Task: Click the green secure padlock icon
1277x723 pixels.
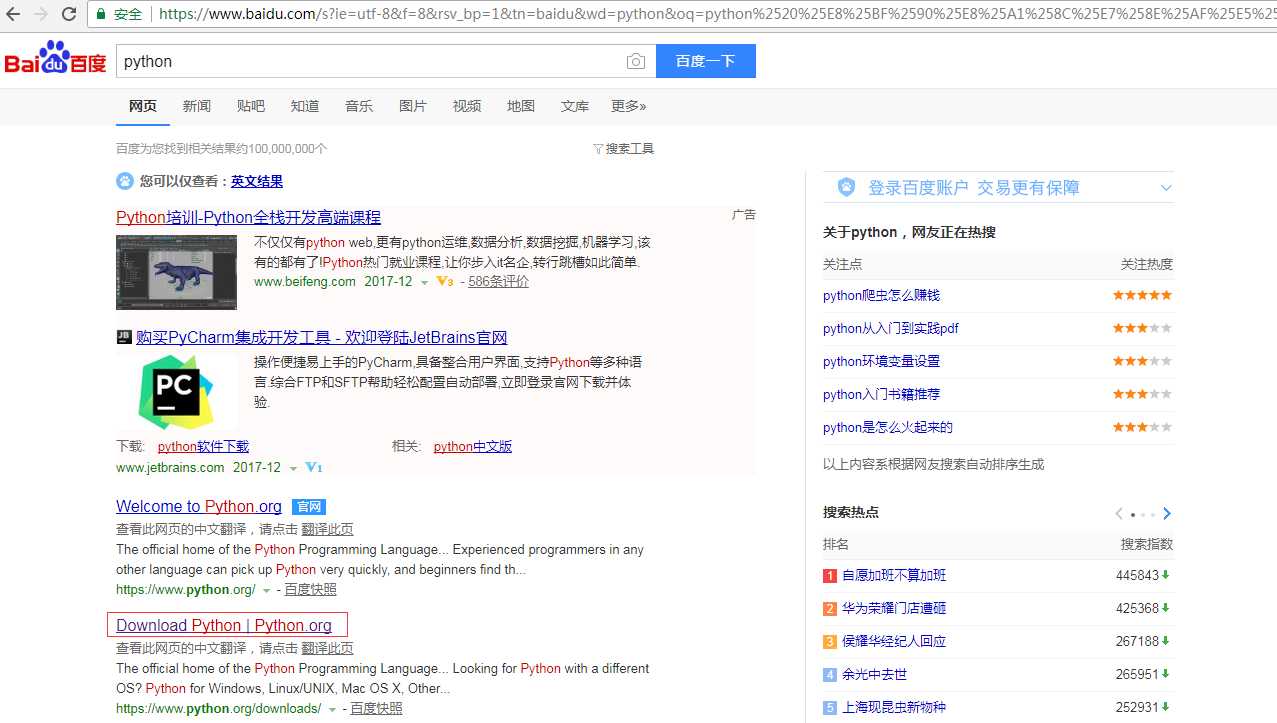Action: (101, 14)
